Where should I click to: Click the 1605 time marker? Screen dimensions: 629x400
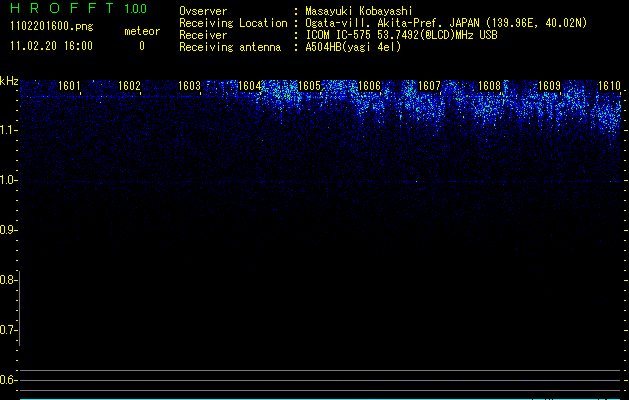[x=309, y=86]
